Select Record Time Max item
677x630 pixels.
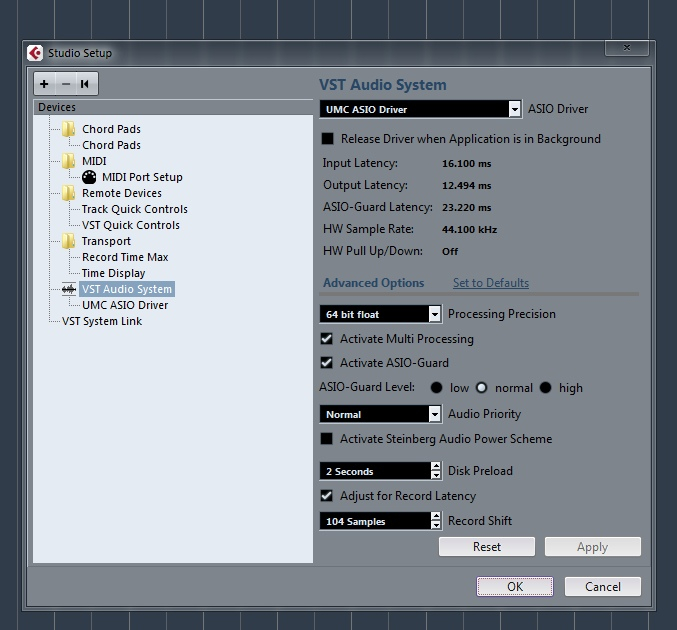pyautogui.click(x=125, y=257)
